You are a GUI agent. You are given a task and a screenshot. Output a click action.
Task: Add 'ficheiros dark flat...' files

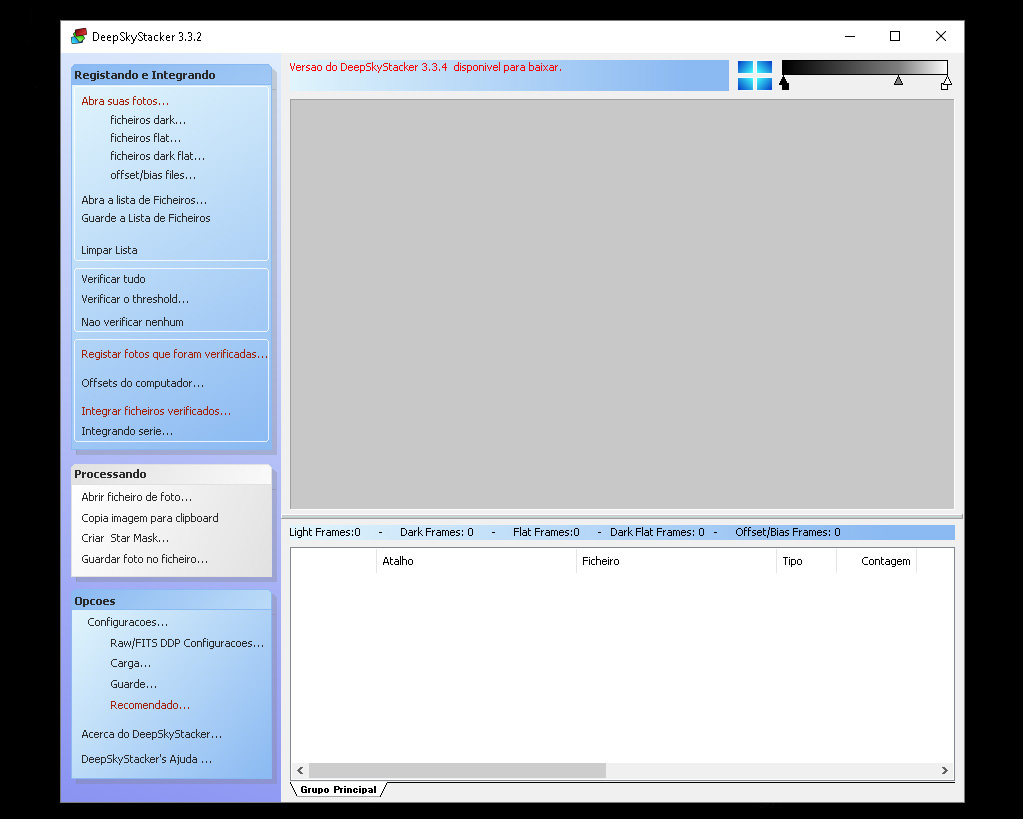point(157,156)
